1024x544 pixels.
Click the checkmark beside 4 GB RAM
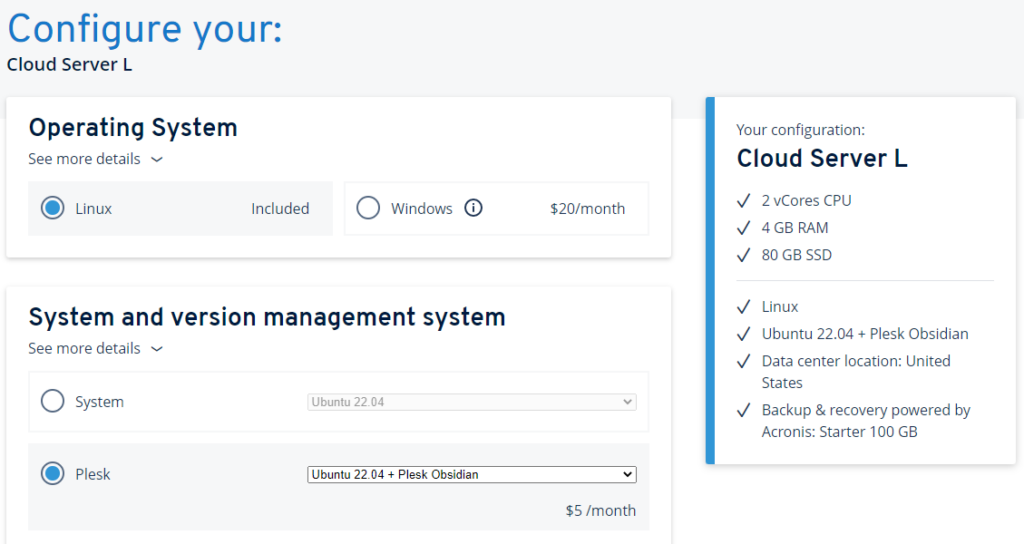pos(743,228)
